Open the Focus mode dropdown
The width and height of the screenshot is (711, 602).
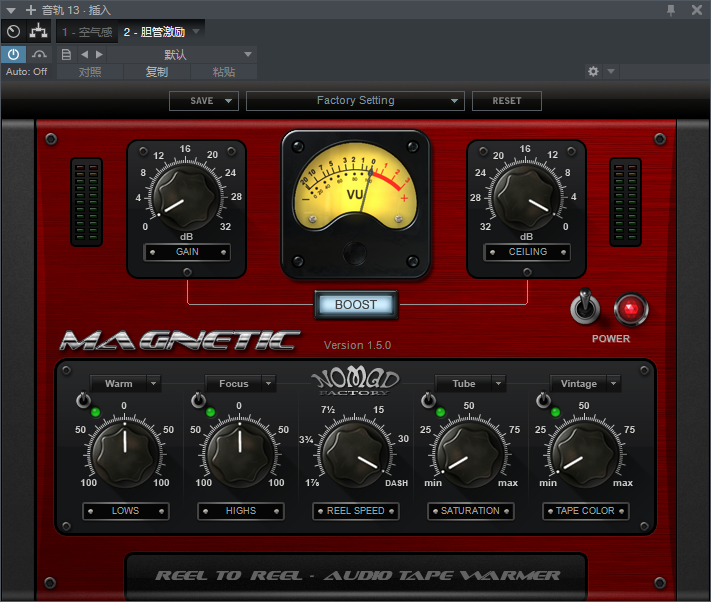pos(241,384)
